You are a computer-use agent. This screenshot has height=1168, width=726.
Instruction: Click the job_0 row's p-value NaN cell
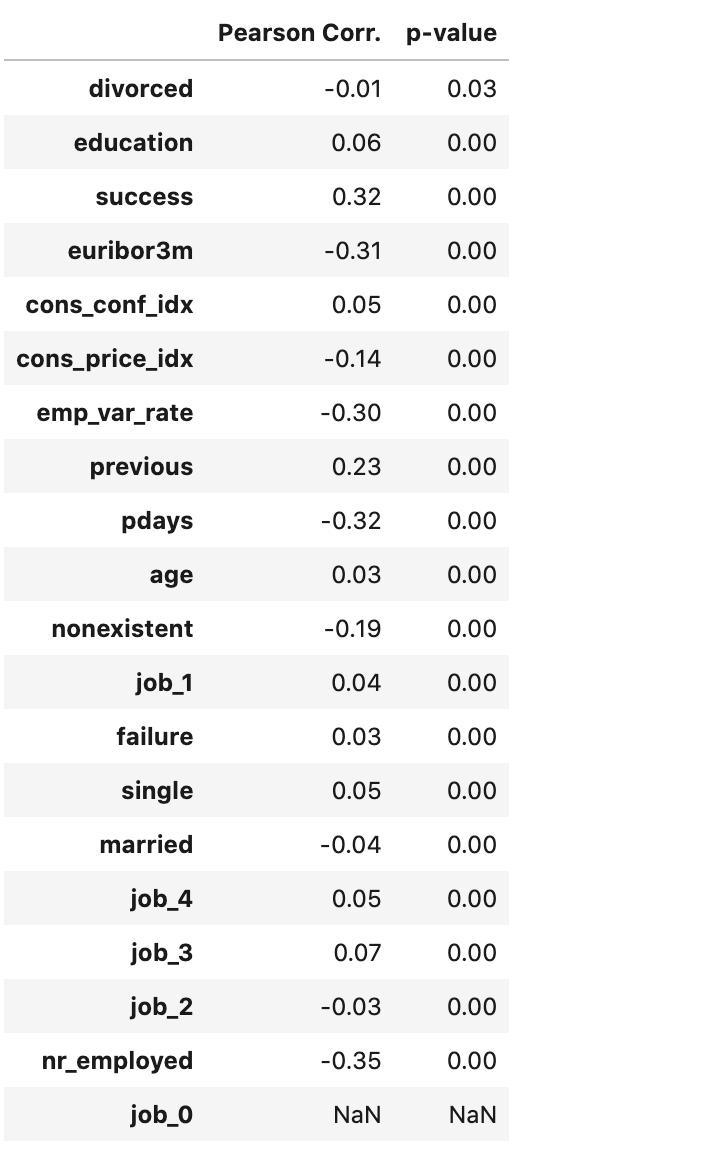[x=472, y=1115]
